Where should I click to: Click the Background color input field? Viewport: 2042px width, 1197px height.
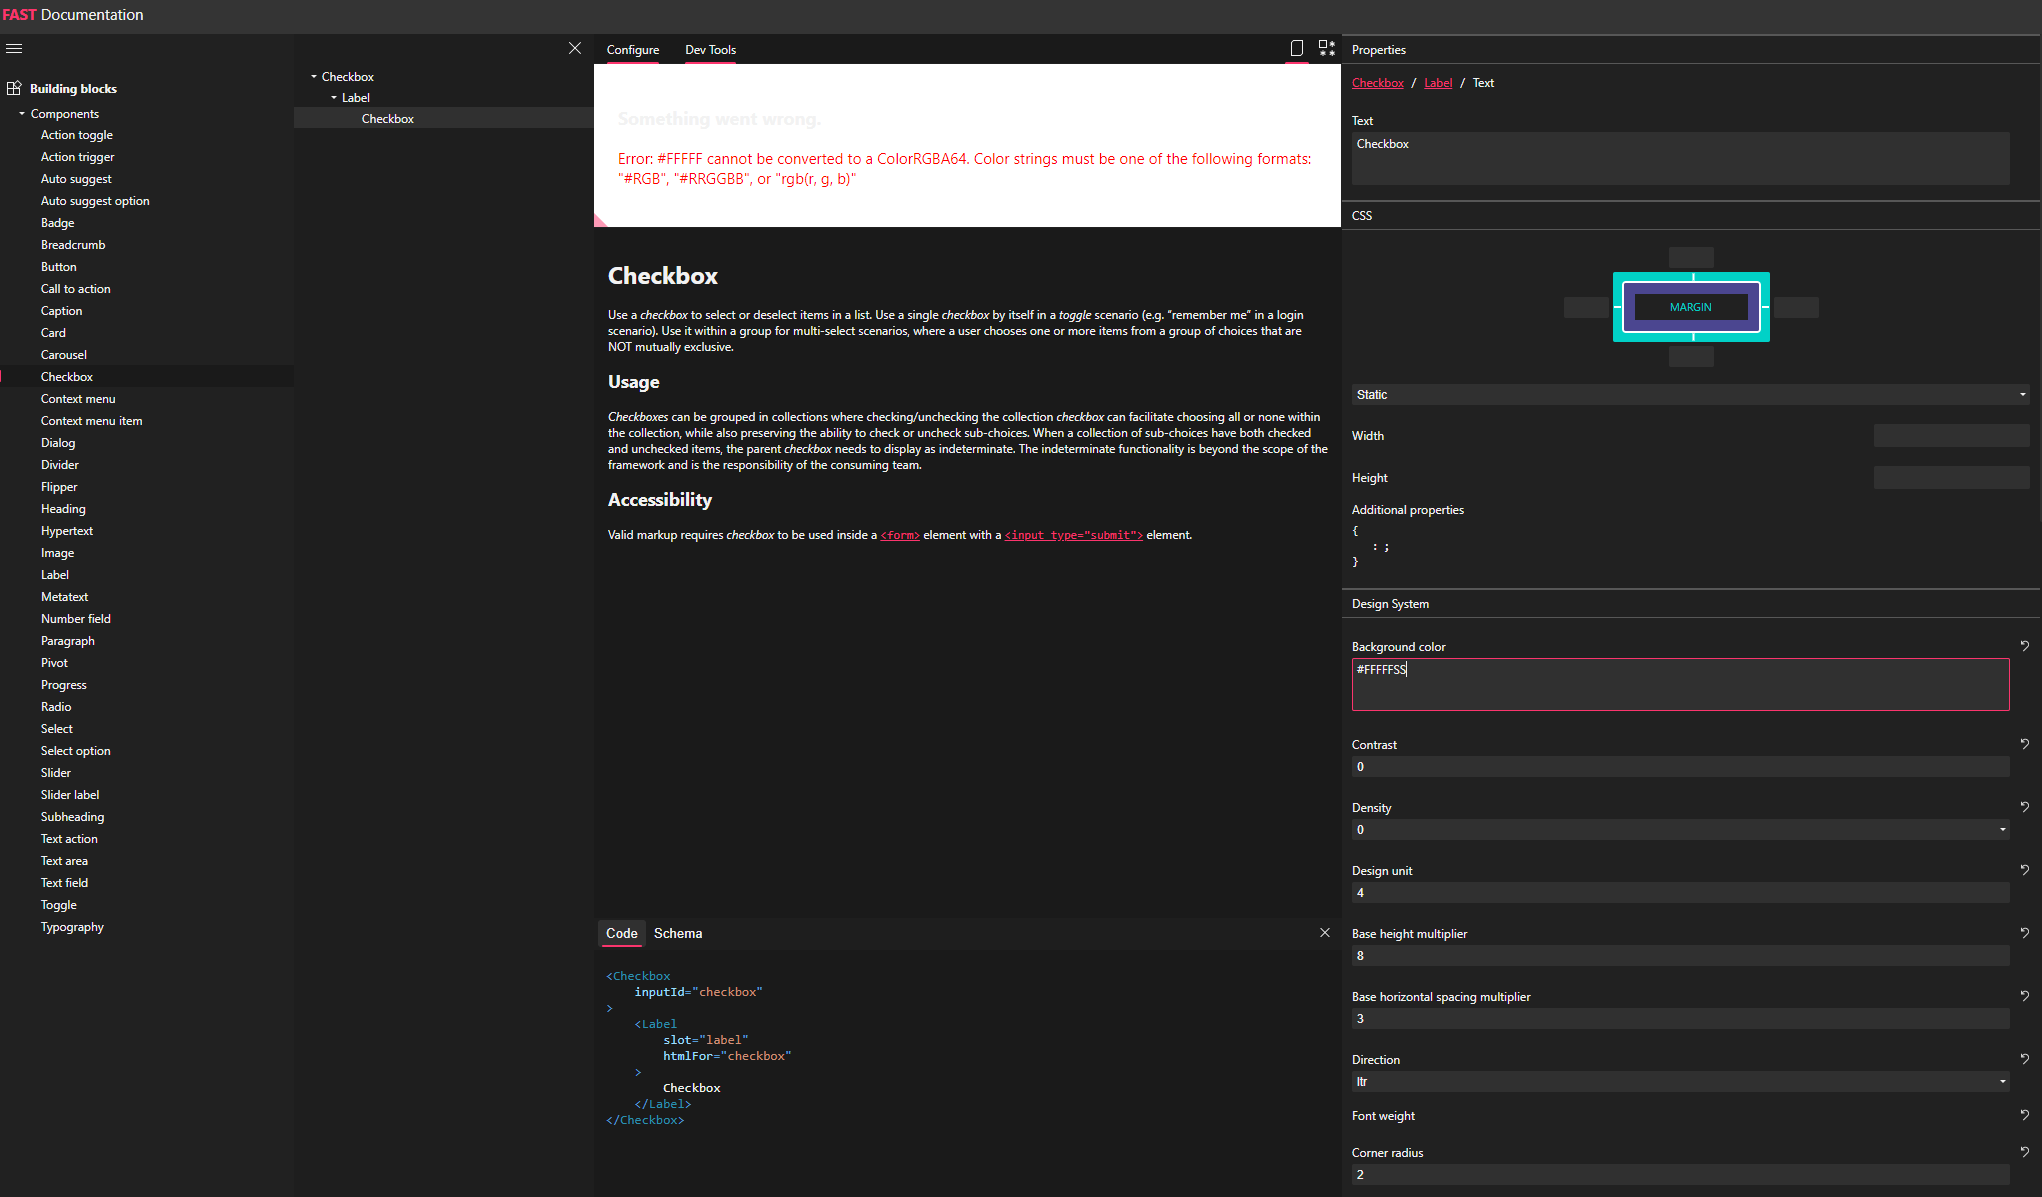1680,684
